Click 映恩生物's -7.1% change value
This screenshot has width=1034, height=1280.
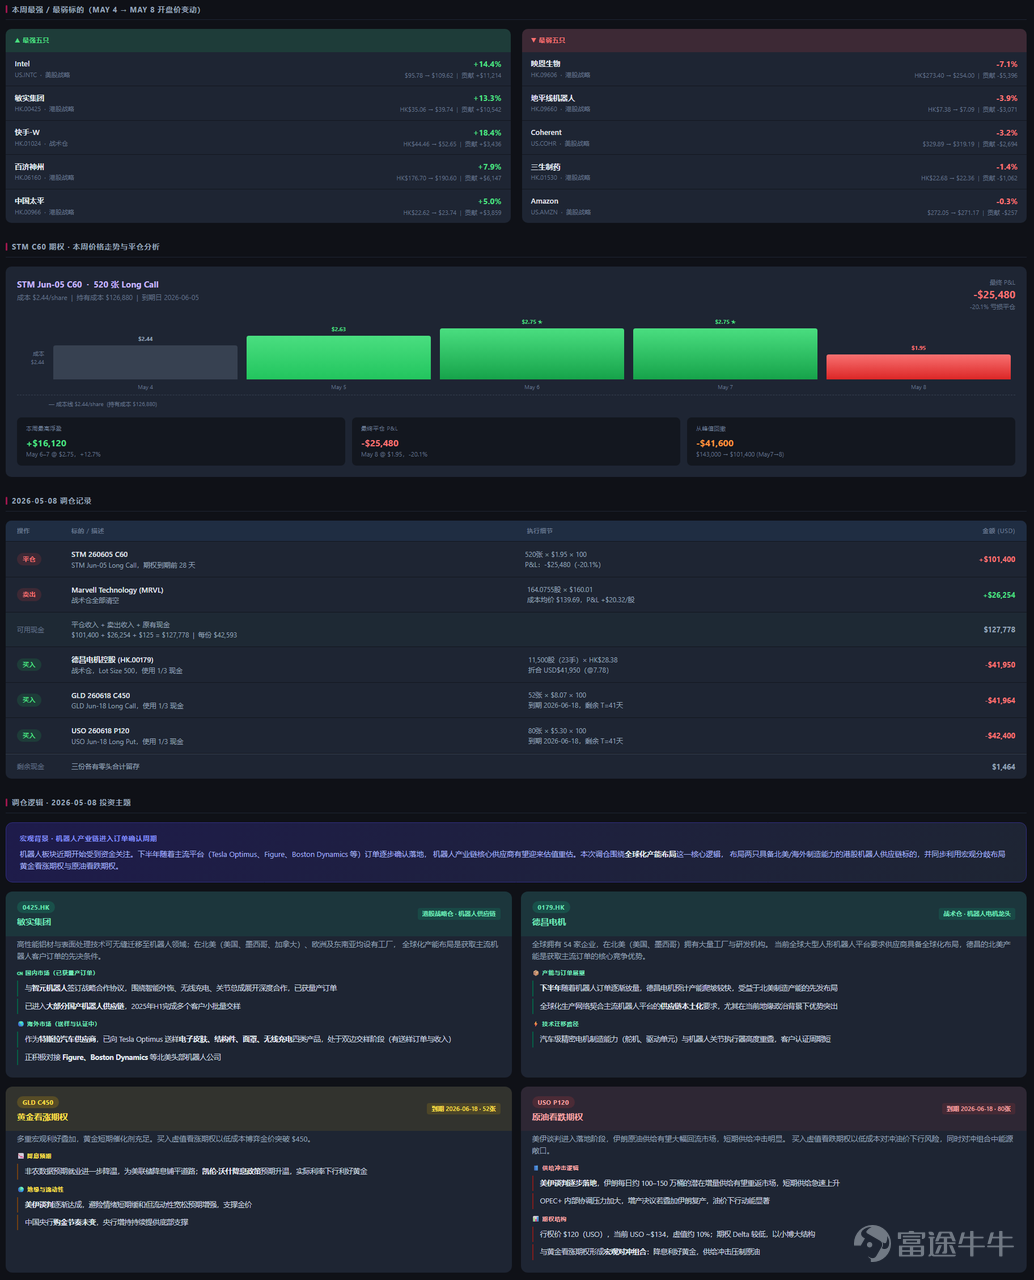1006,64
